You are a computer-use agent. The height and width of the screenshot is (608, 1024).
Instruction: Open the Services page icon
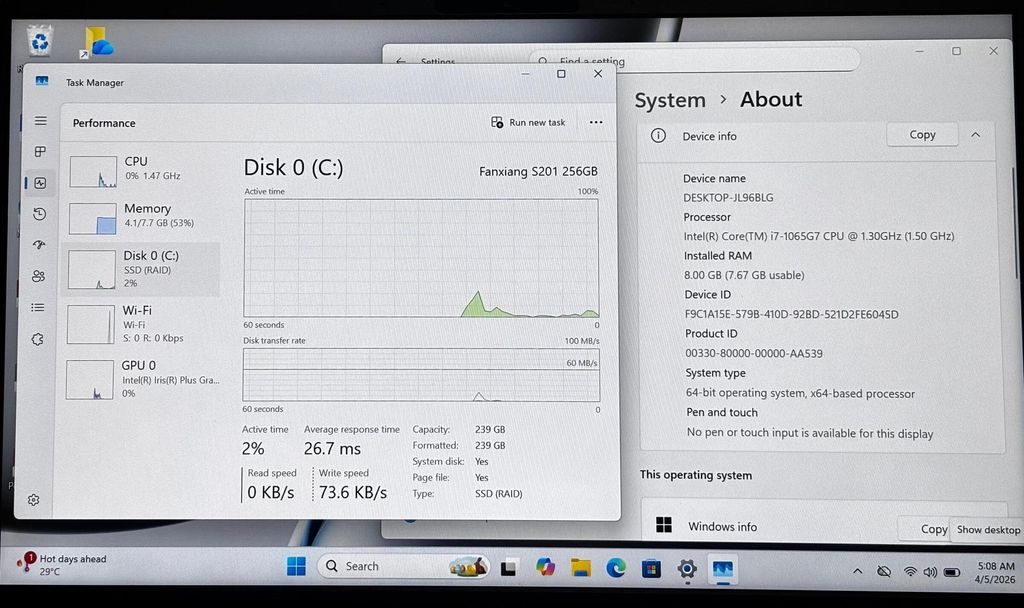coord(38,339)
